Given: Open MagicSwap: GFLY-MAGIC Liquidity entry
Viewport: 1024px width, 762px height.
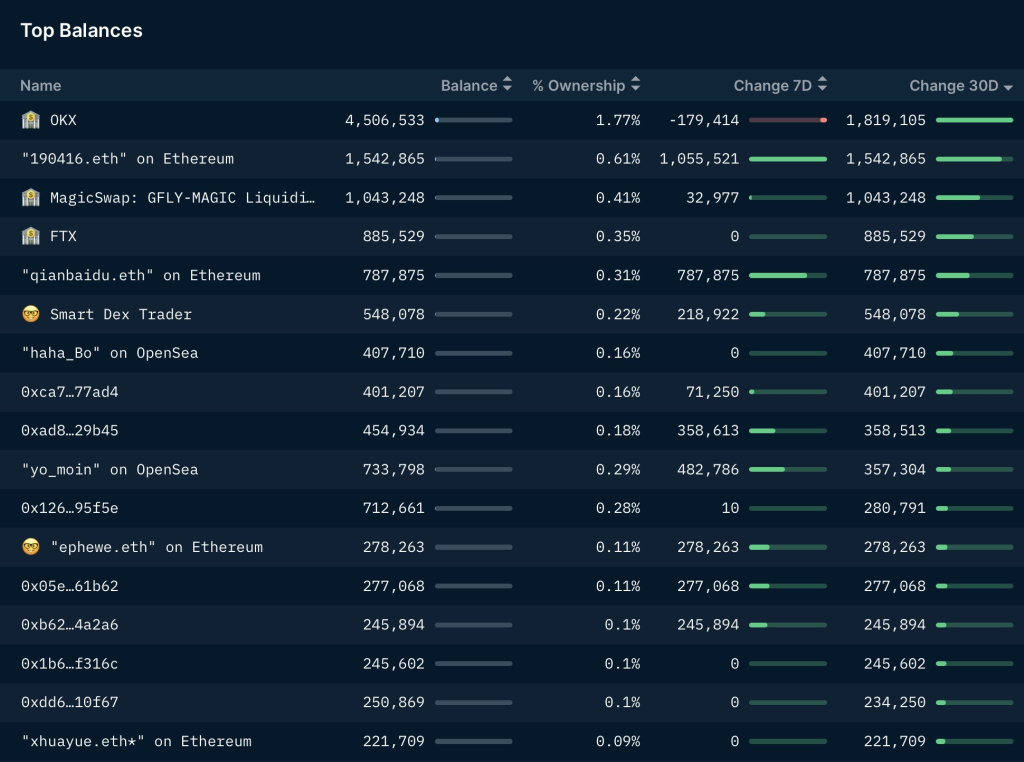Looking at the screenshot, I should coord(182,198).
